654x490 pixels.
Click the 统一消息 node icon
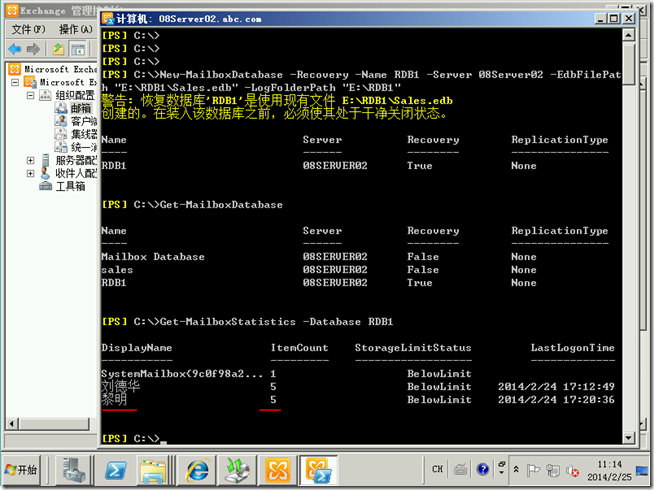click(61, 147)
